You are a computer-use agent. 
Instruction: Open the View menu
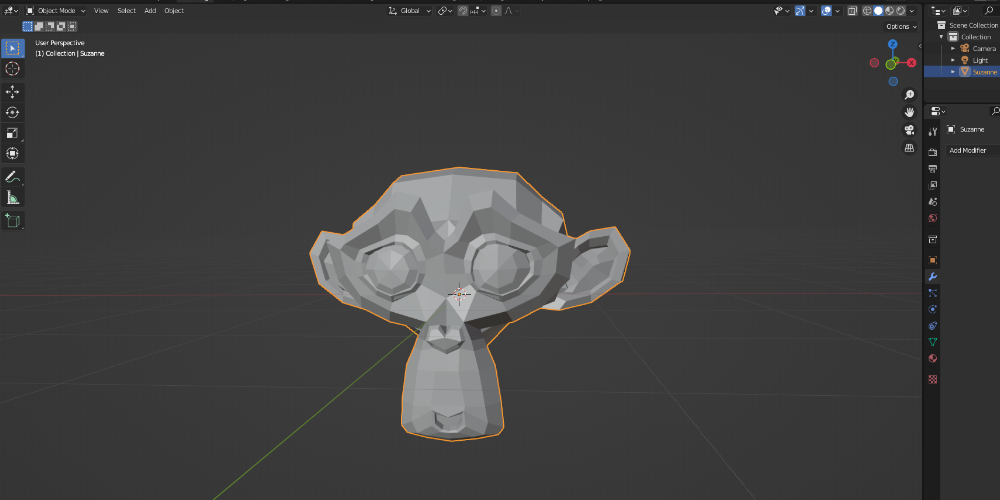point(101,11)
